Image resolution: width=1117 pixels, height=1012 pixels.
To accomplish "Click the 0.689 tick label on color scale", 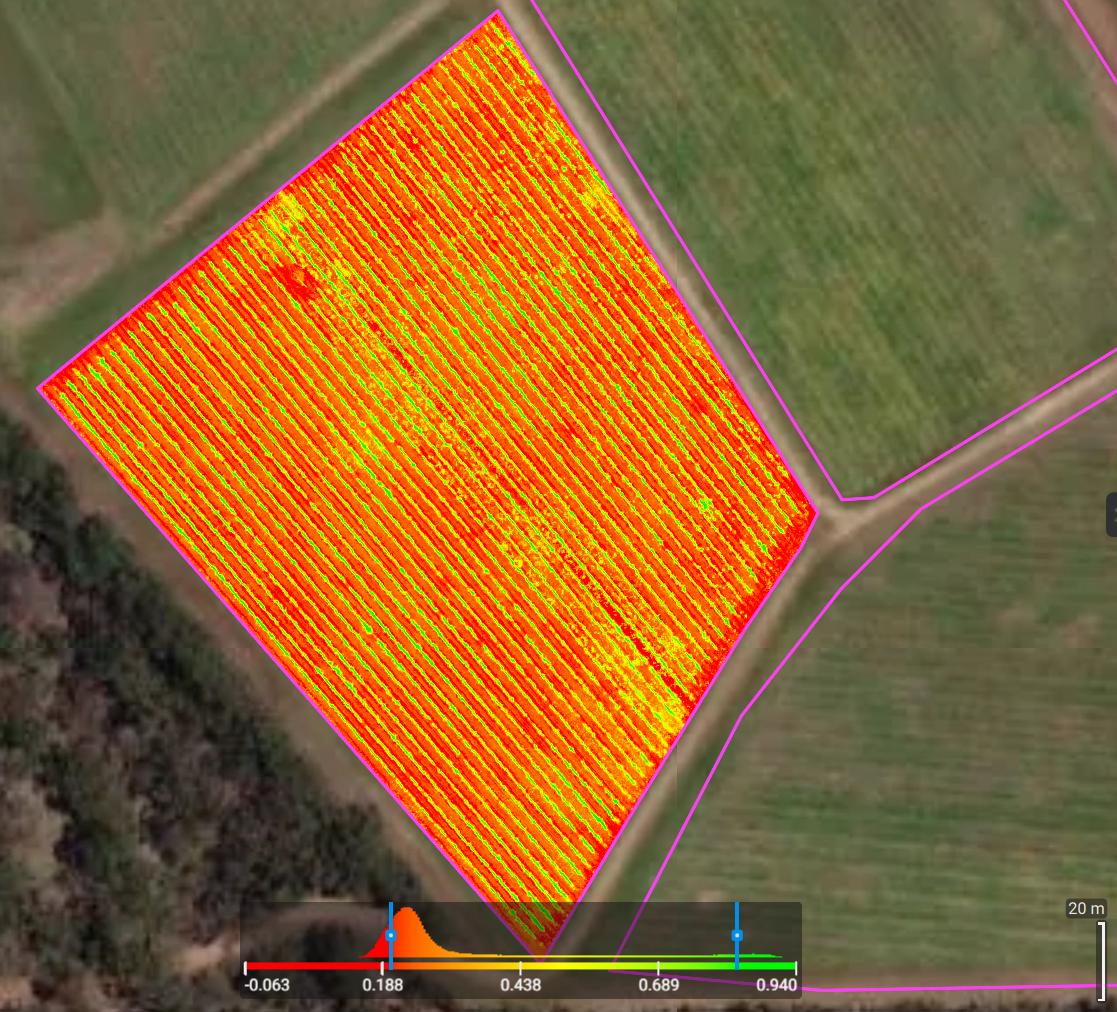I will coord(658,986).
